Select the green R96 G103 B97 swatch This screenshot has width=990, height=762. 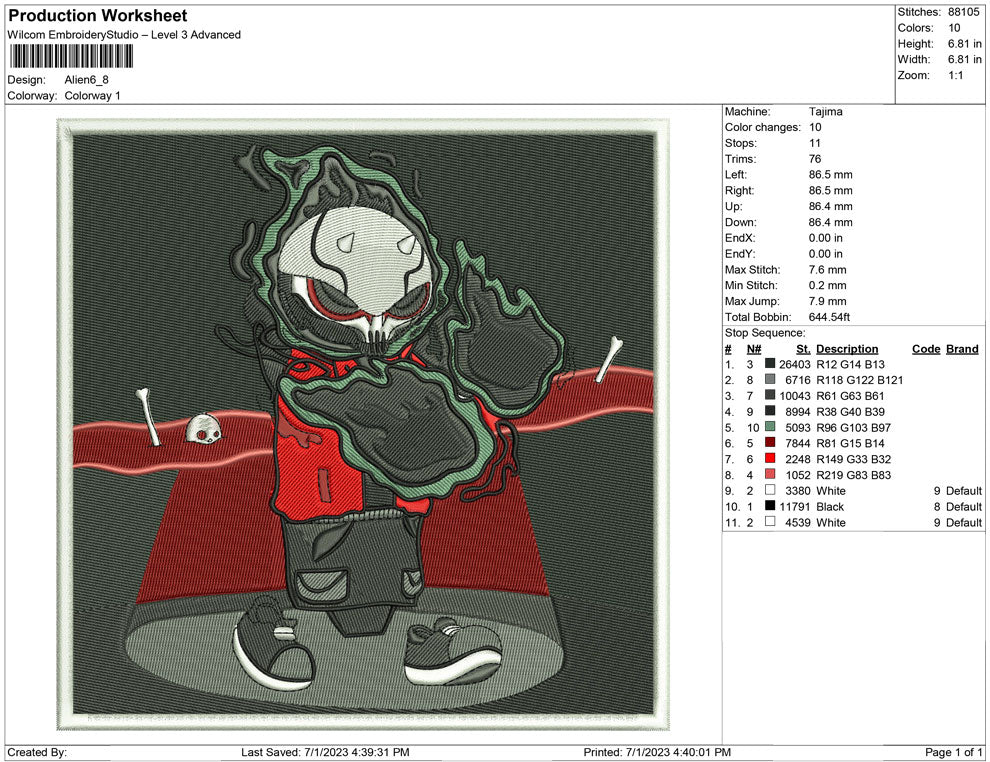(770, 427)
